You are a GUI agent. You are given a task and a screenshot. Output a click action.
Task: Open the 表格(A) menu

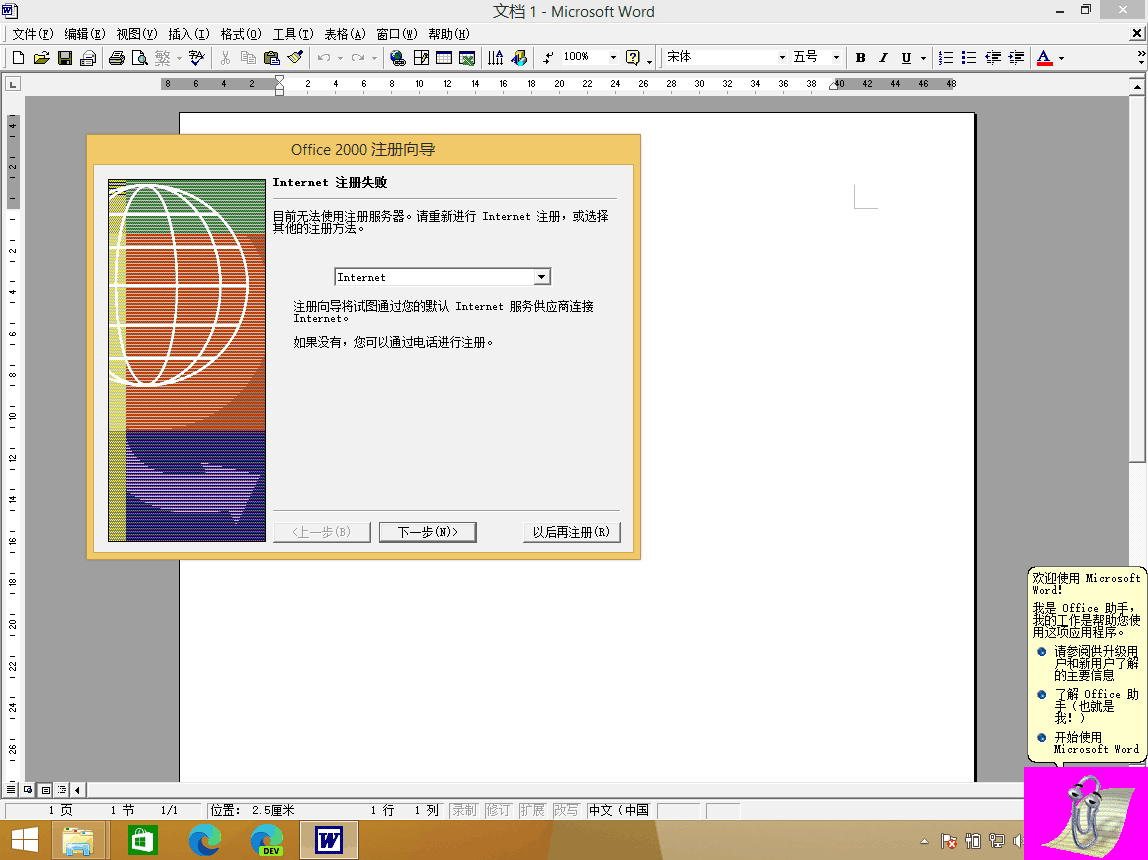coord(344,34)
